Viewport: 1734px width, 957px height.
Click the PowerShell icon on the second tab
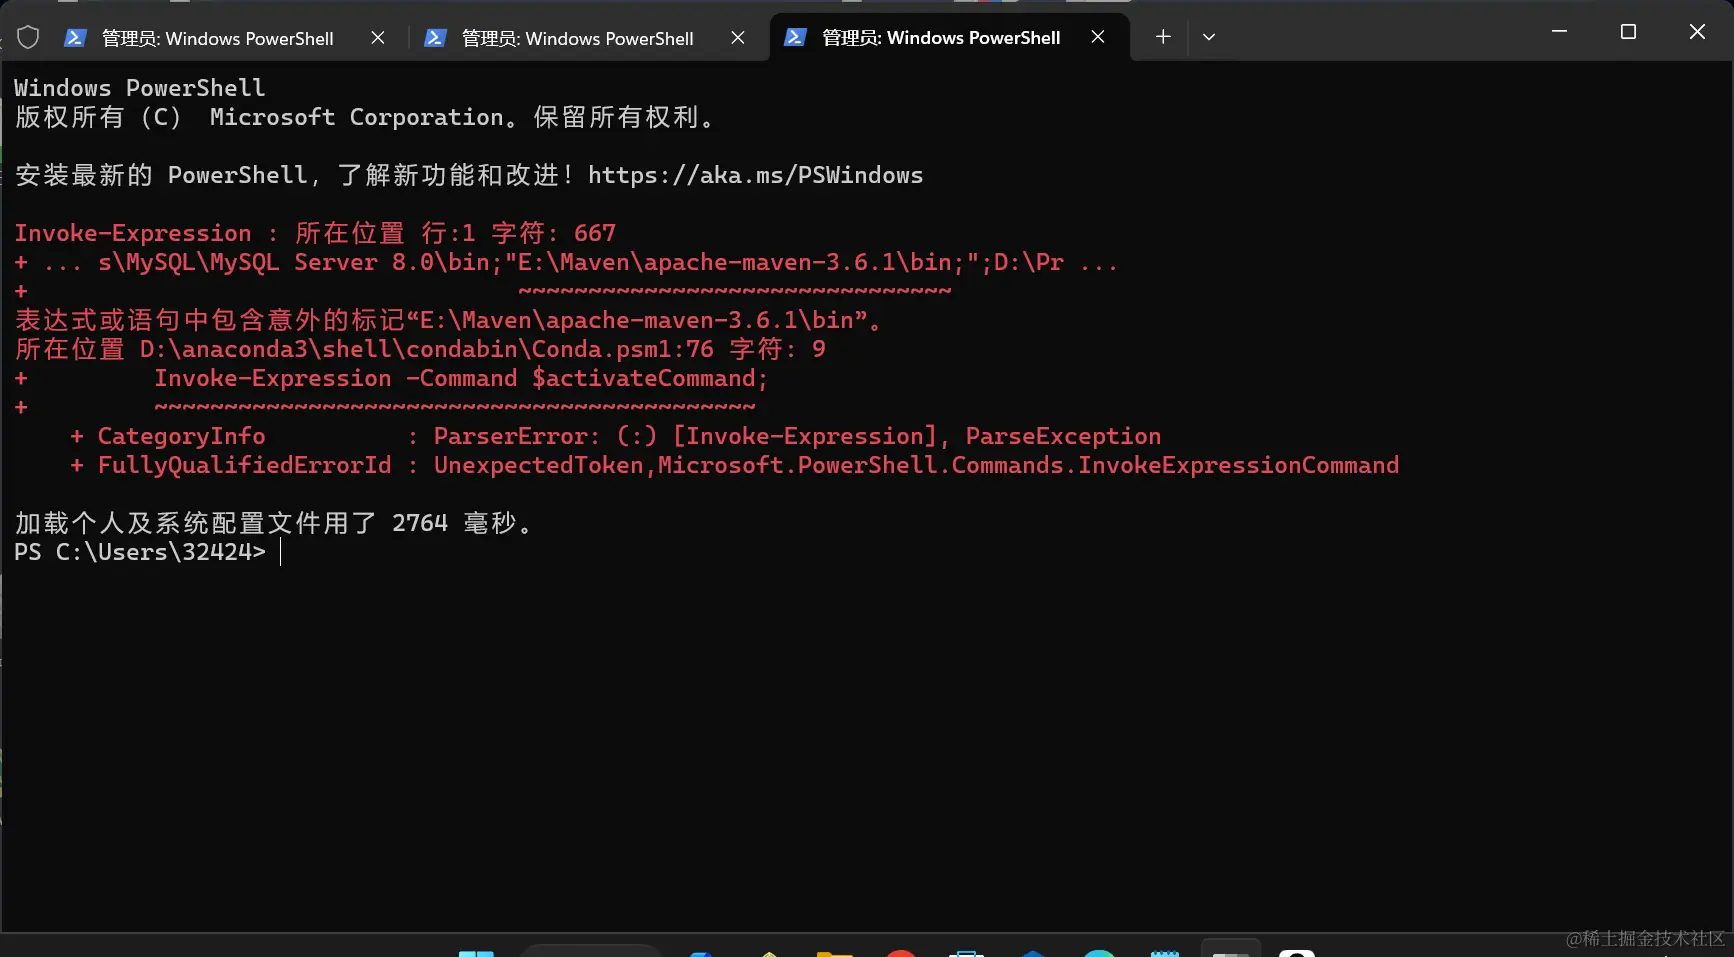pyautogui.click(x=434, y=38)
